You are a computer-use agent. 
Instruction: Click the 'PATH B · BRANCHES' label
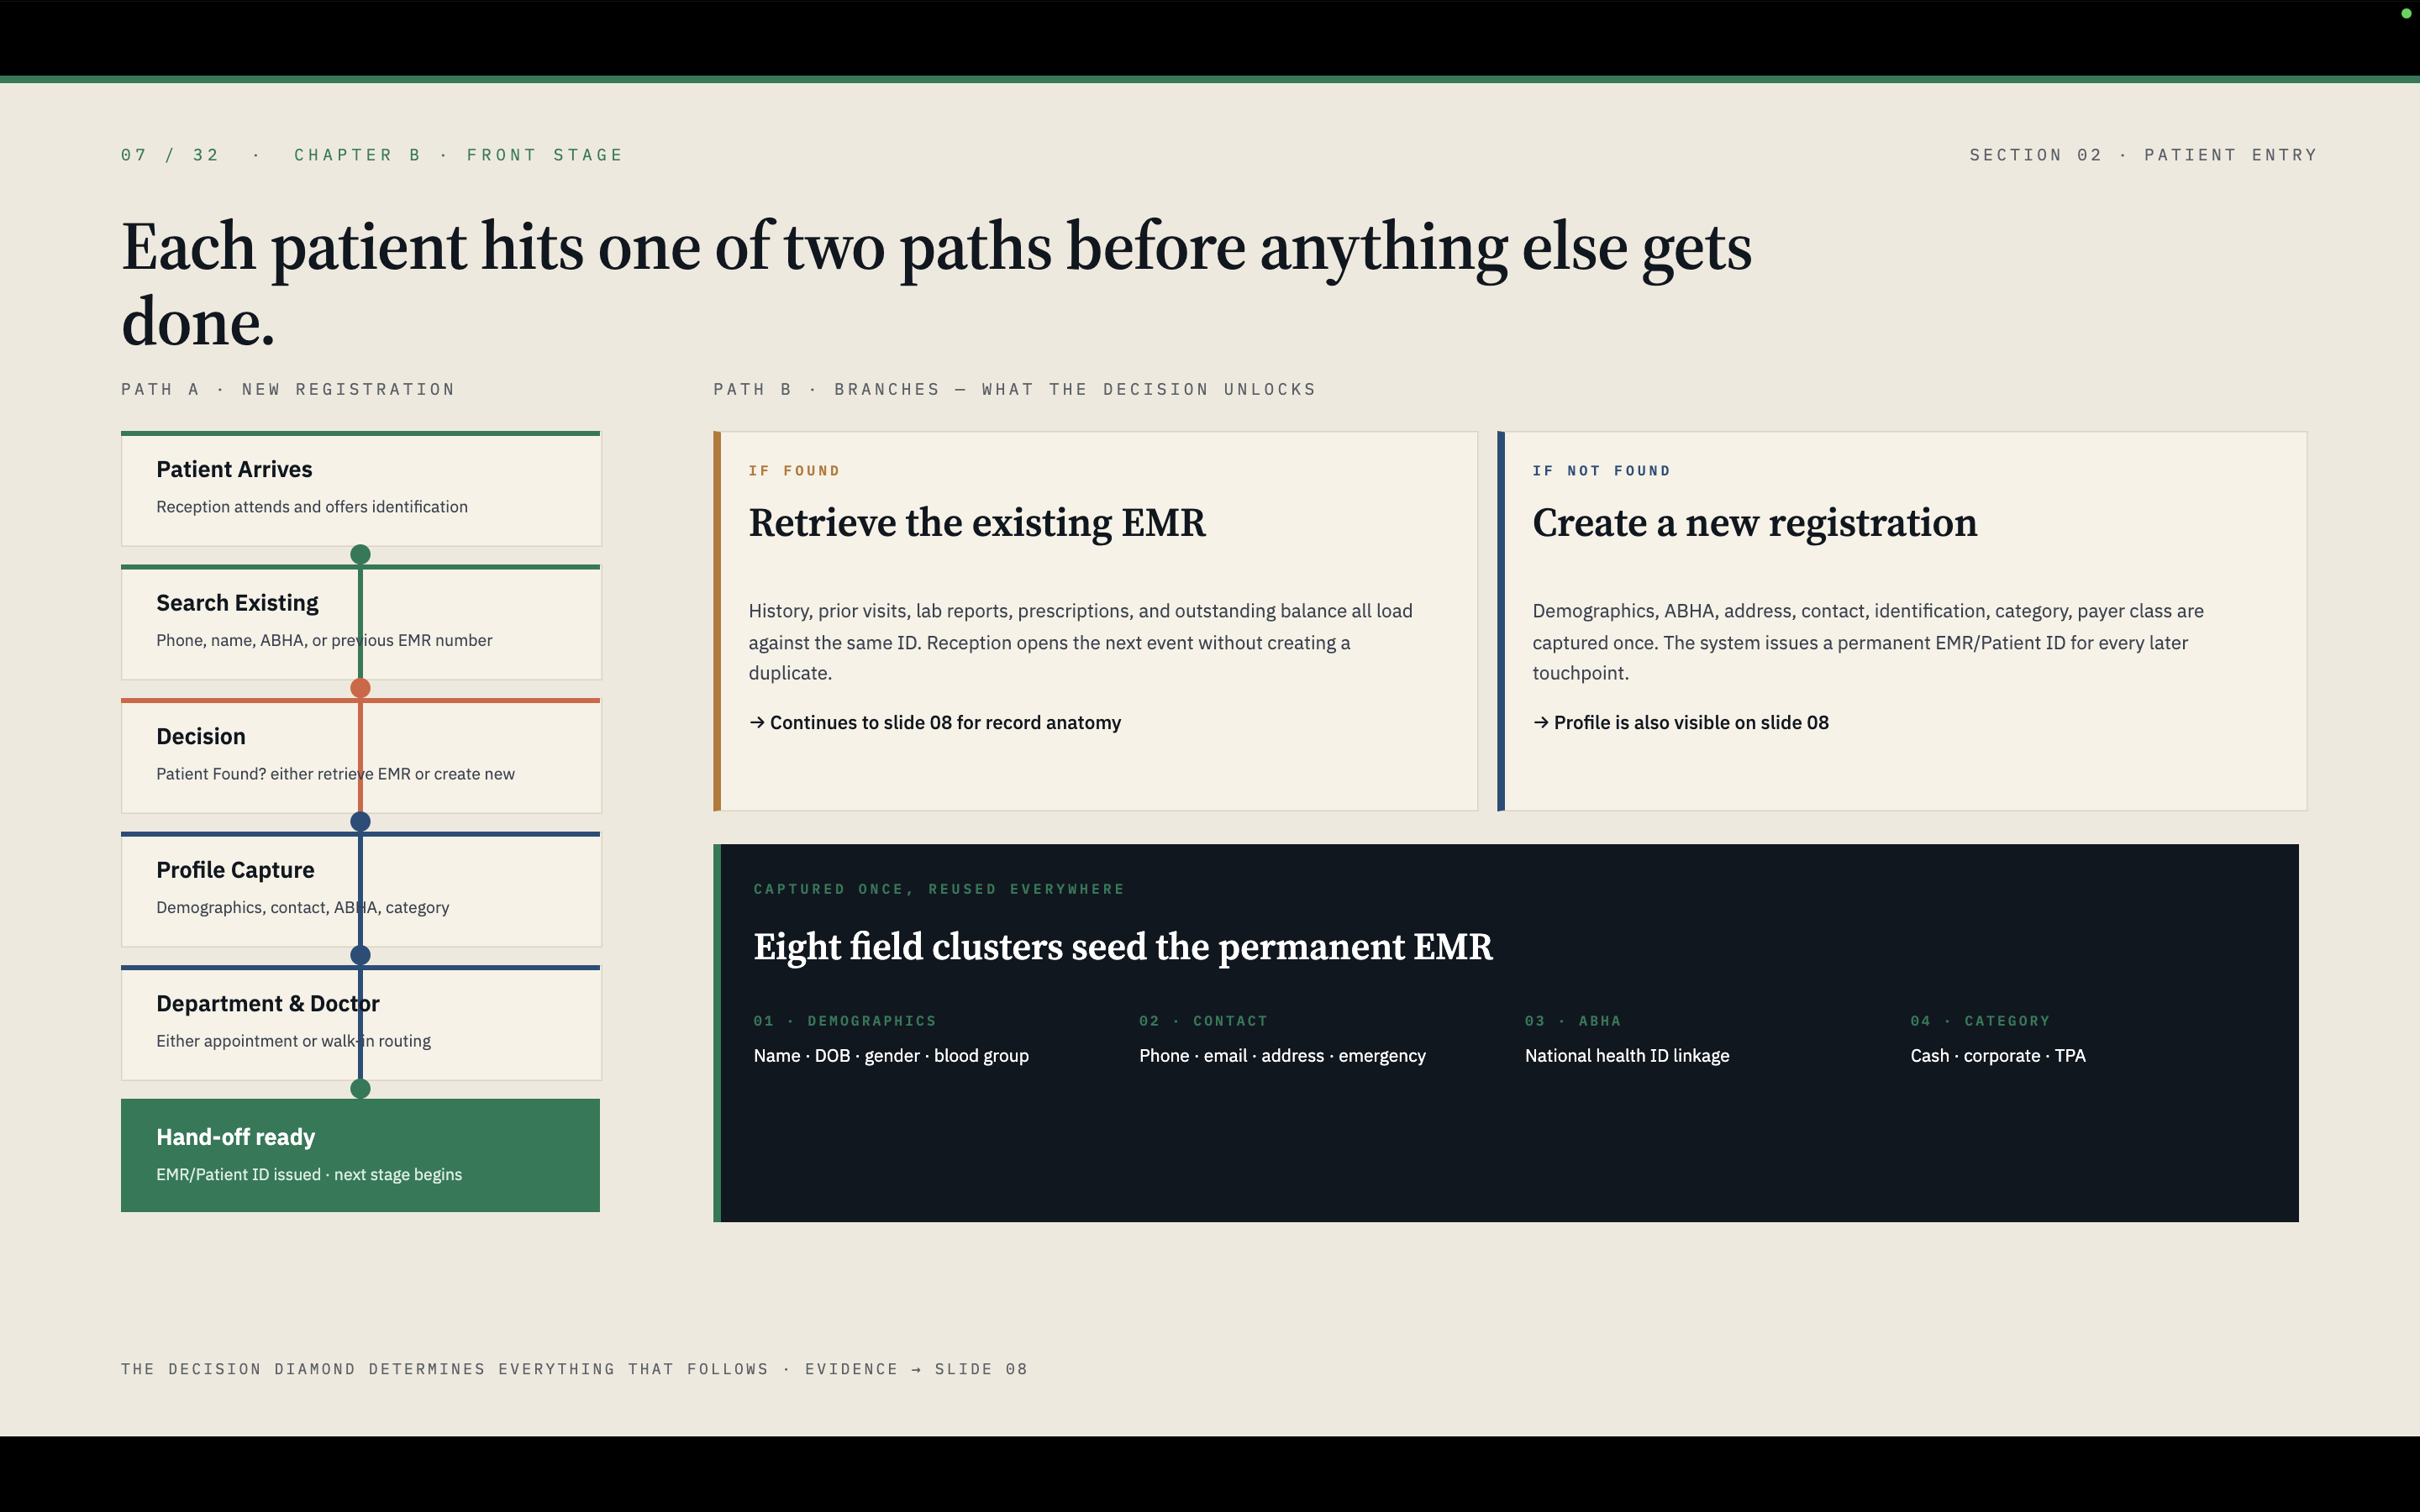(826, 389)
